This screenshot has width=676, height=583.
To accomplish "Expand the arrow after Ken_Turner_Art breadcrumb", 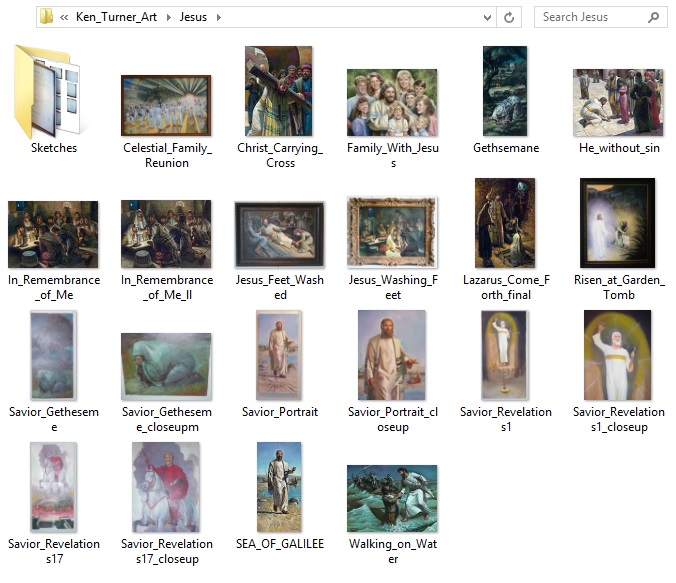I will tap(169, 17).
